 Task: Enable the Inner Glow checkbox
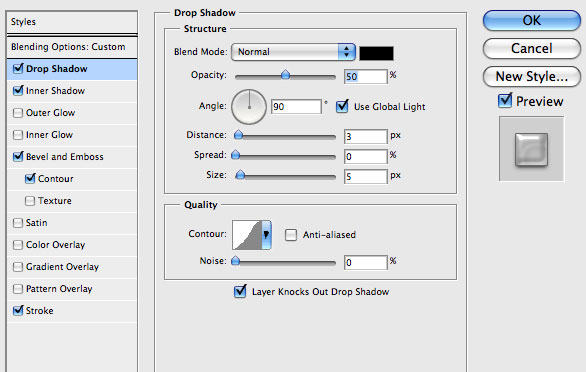click(18, 135)
